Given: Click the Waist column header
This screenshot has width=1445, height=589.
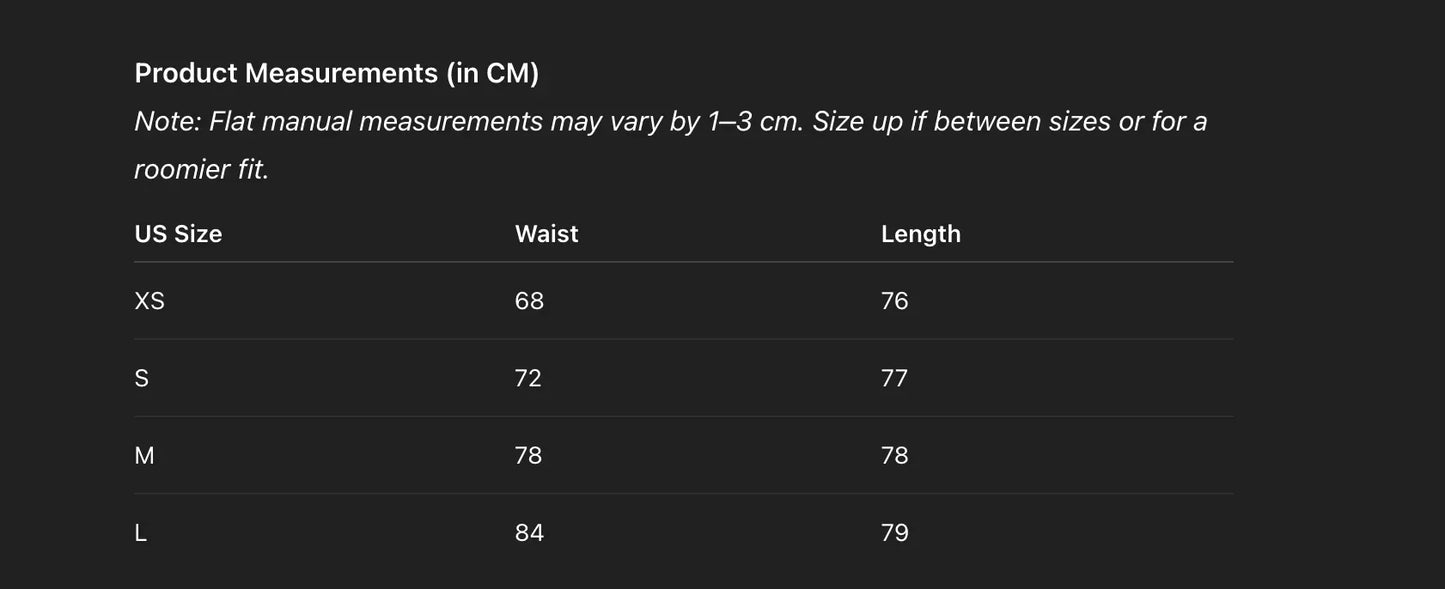Looking at the screenshot, I should click(546, 234).
